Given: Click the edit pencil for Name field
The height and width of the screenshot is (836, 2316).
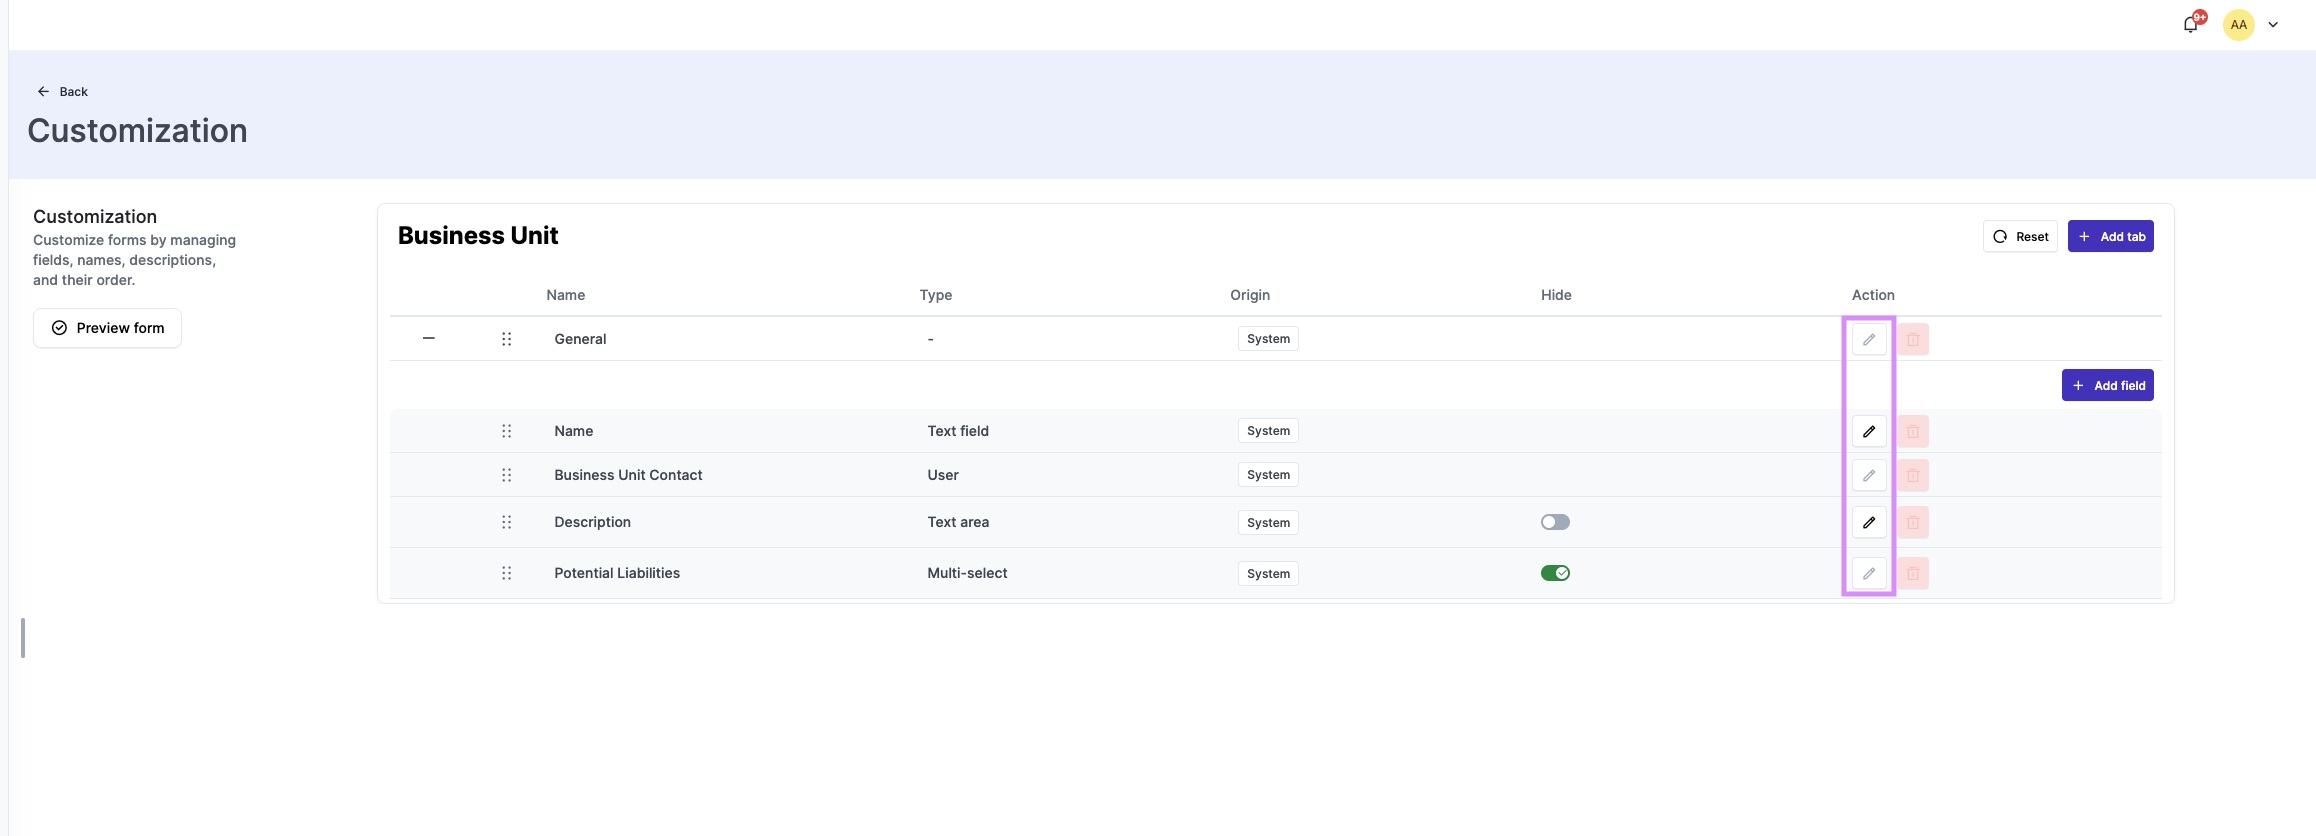Looking at the screenshot, I should pos(1868,431).
